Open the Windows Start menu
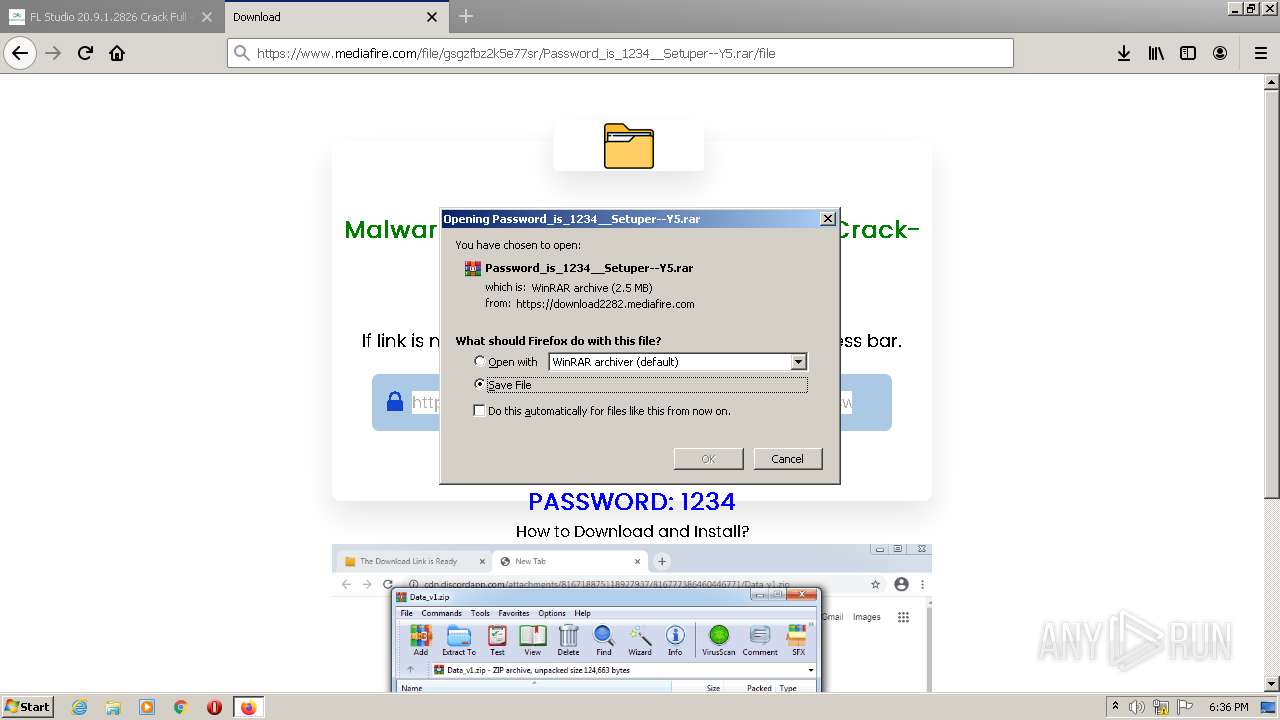Image resolution: width=1280 pixels, height=720 pixels. 27,706
